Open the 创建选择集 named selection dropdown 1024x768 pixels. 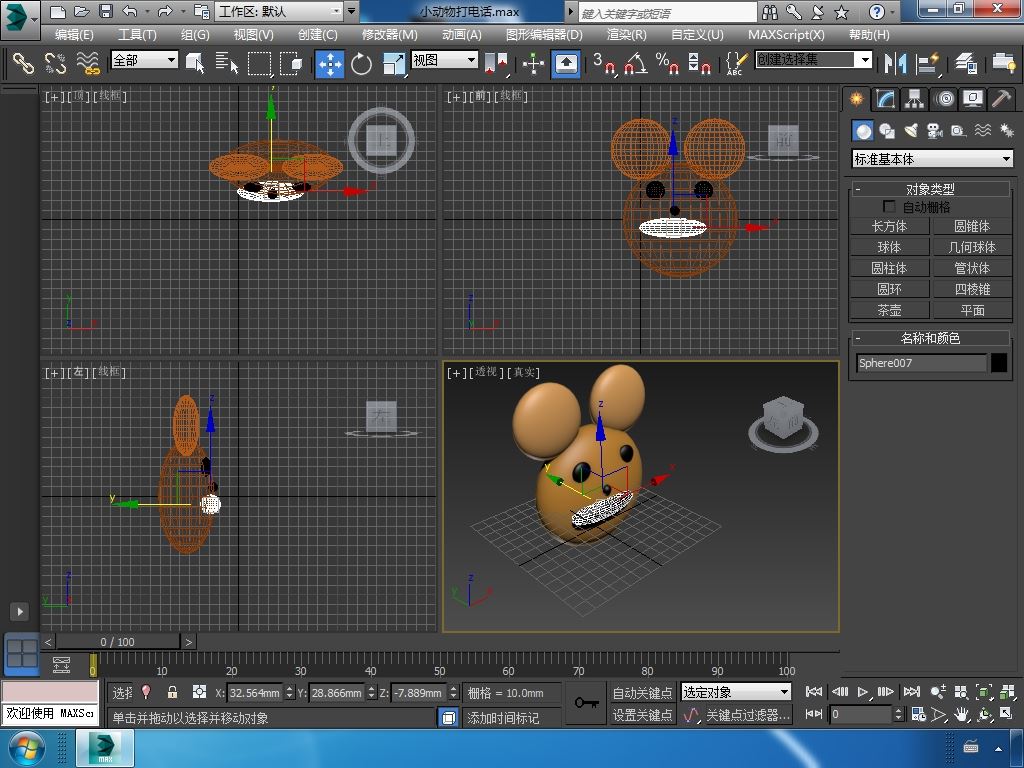814,60
